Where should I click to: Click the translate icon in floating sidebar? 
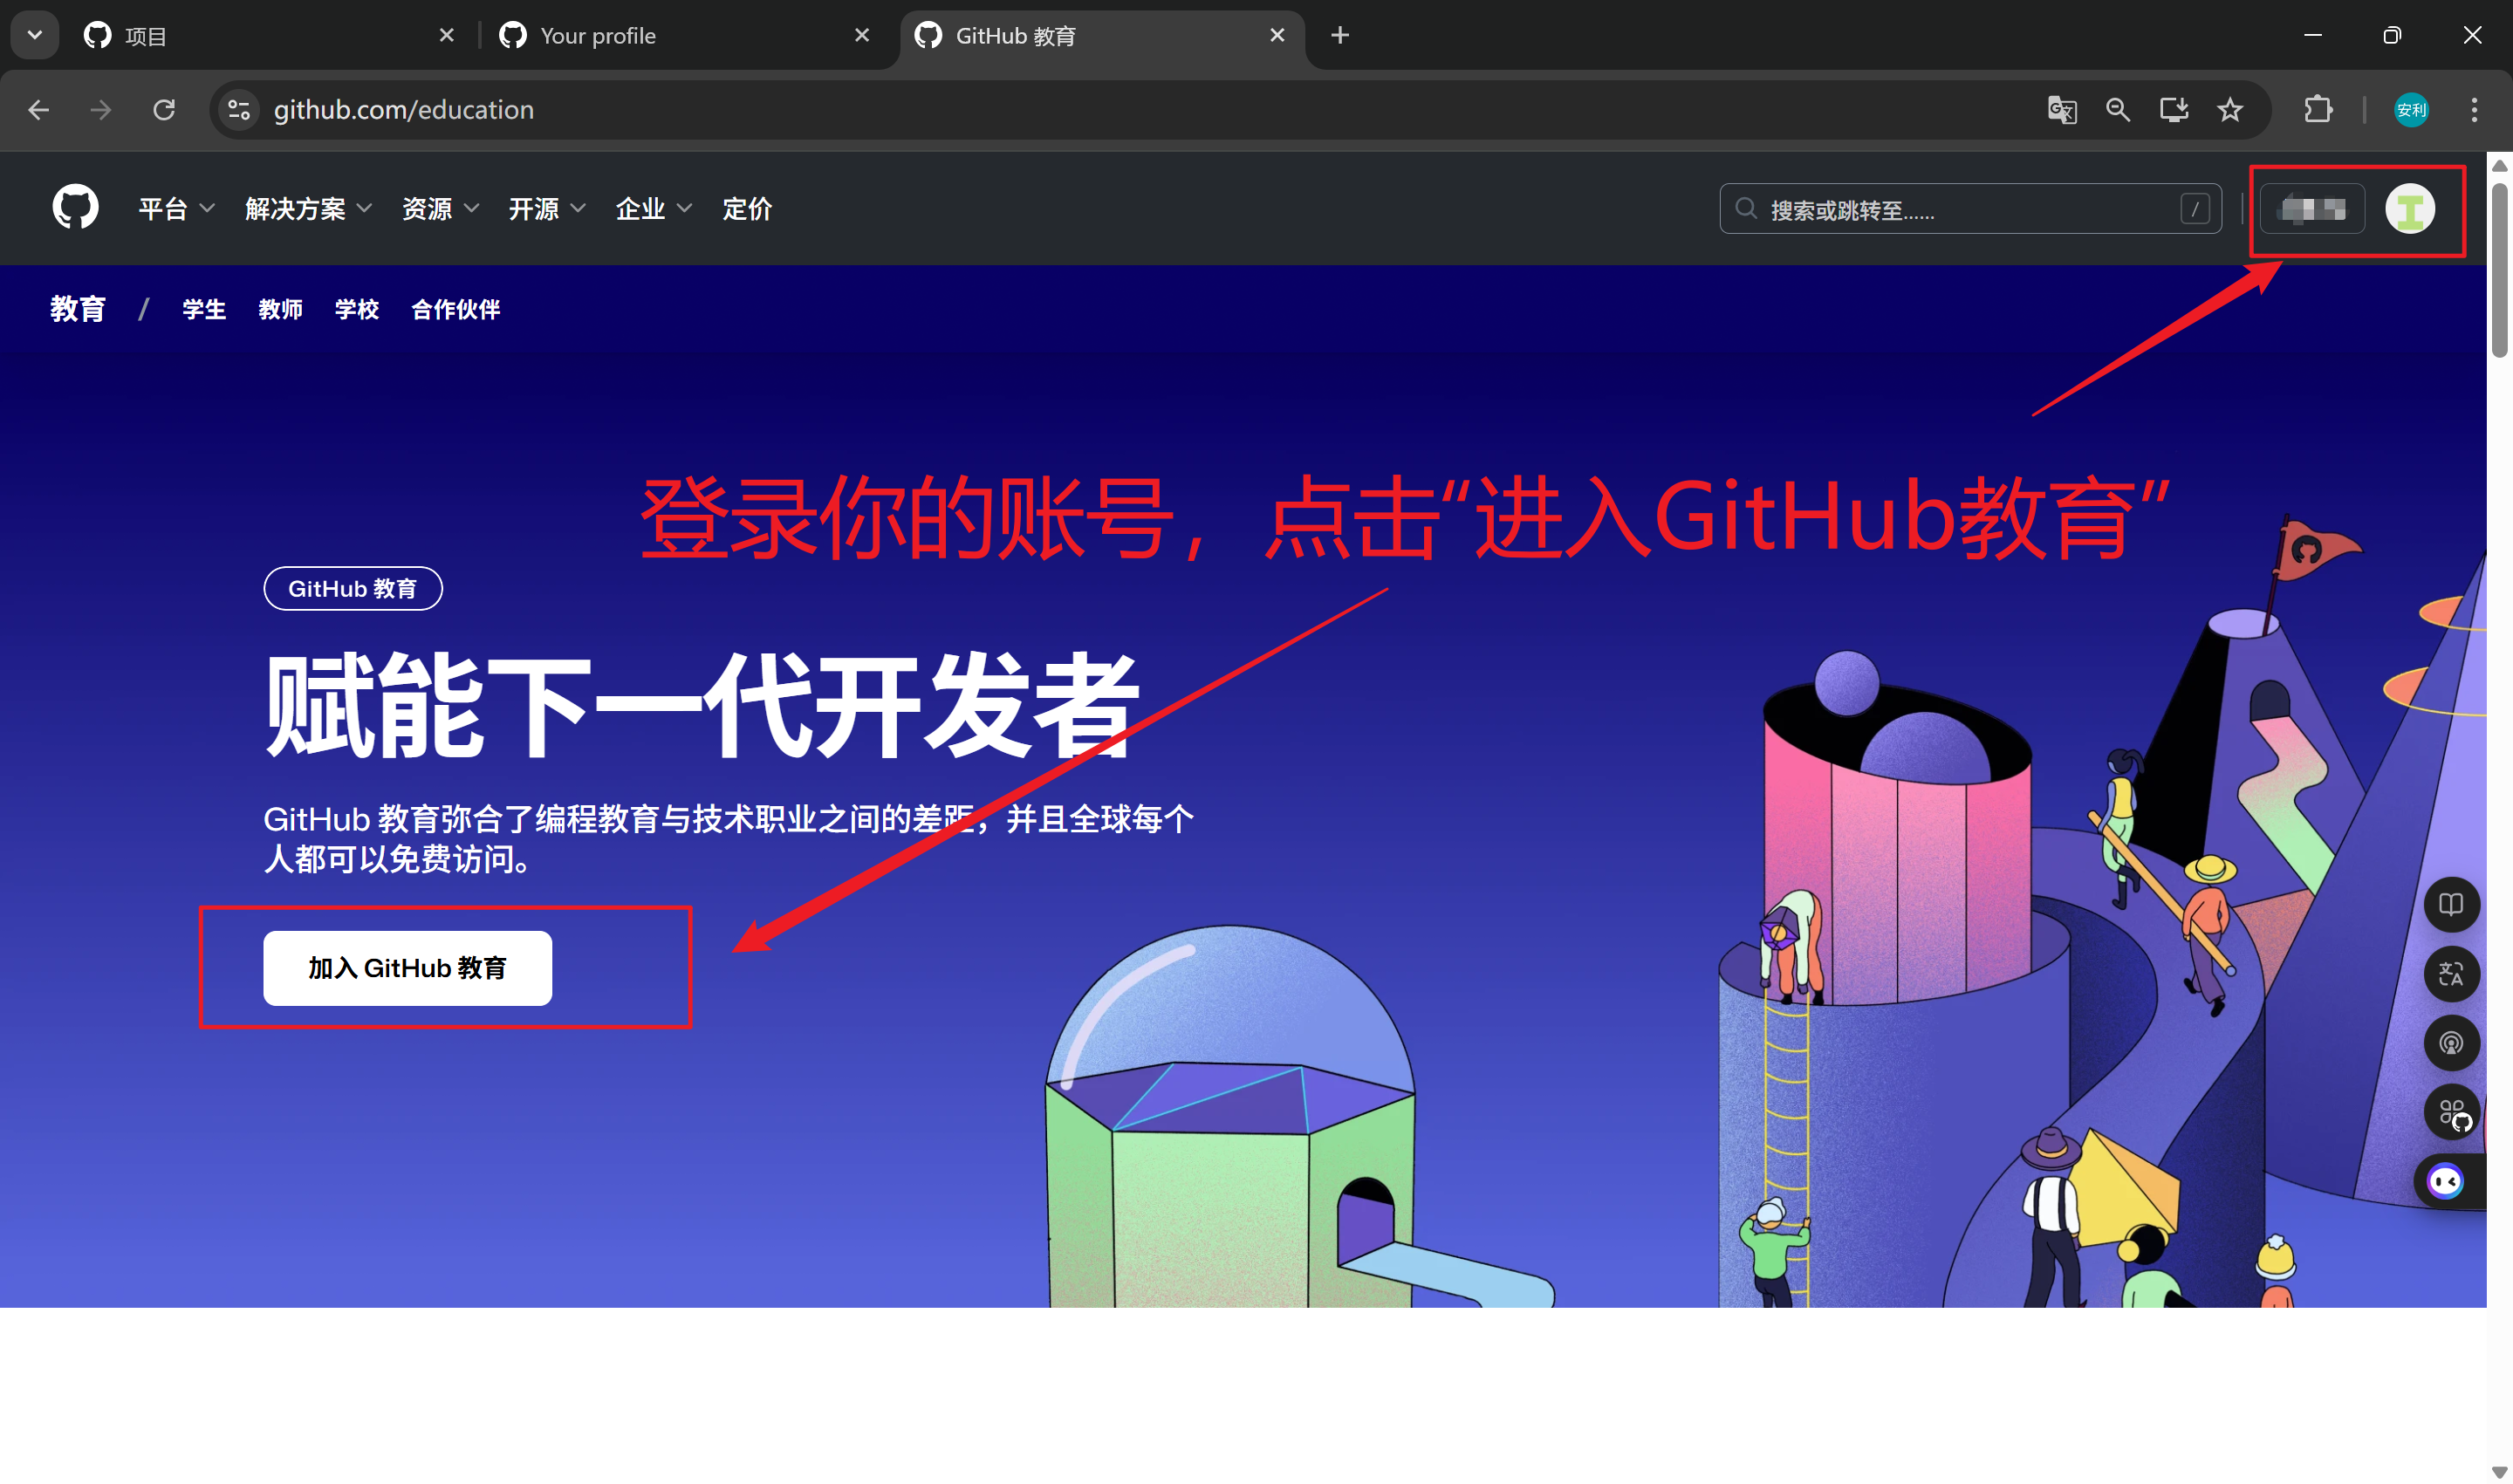2450,974
